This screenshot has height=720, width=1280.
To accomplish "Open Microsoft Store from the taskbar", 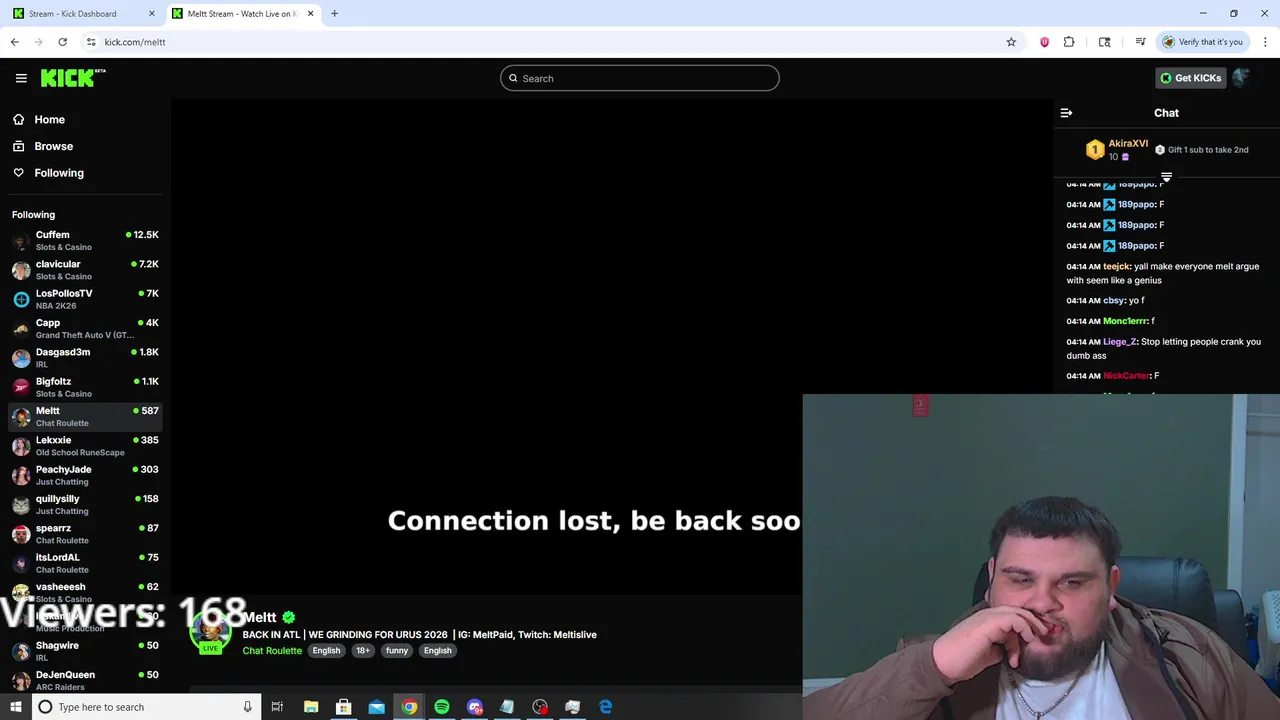I will pyautogui.click(x=343, y=707).
